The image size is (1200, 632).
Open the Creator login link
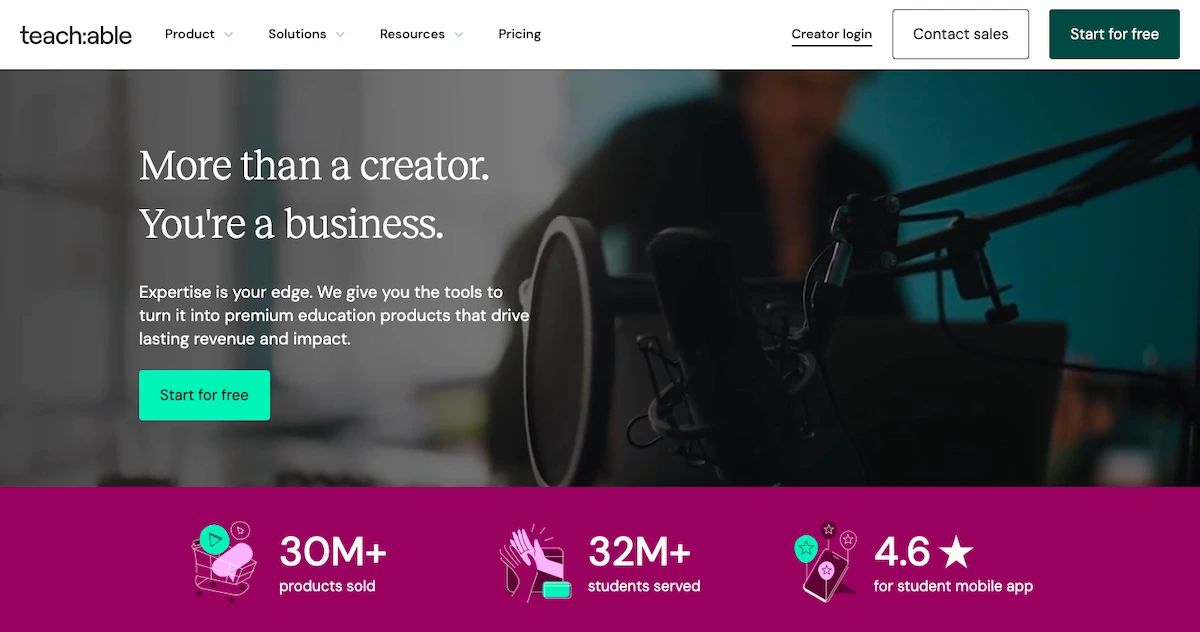pyautogui.click(x=832, y=34)
